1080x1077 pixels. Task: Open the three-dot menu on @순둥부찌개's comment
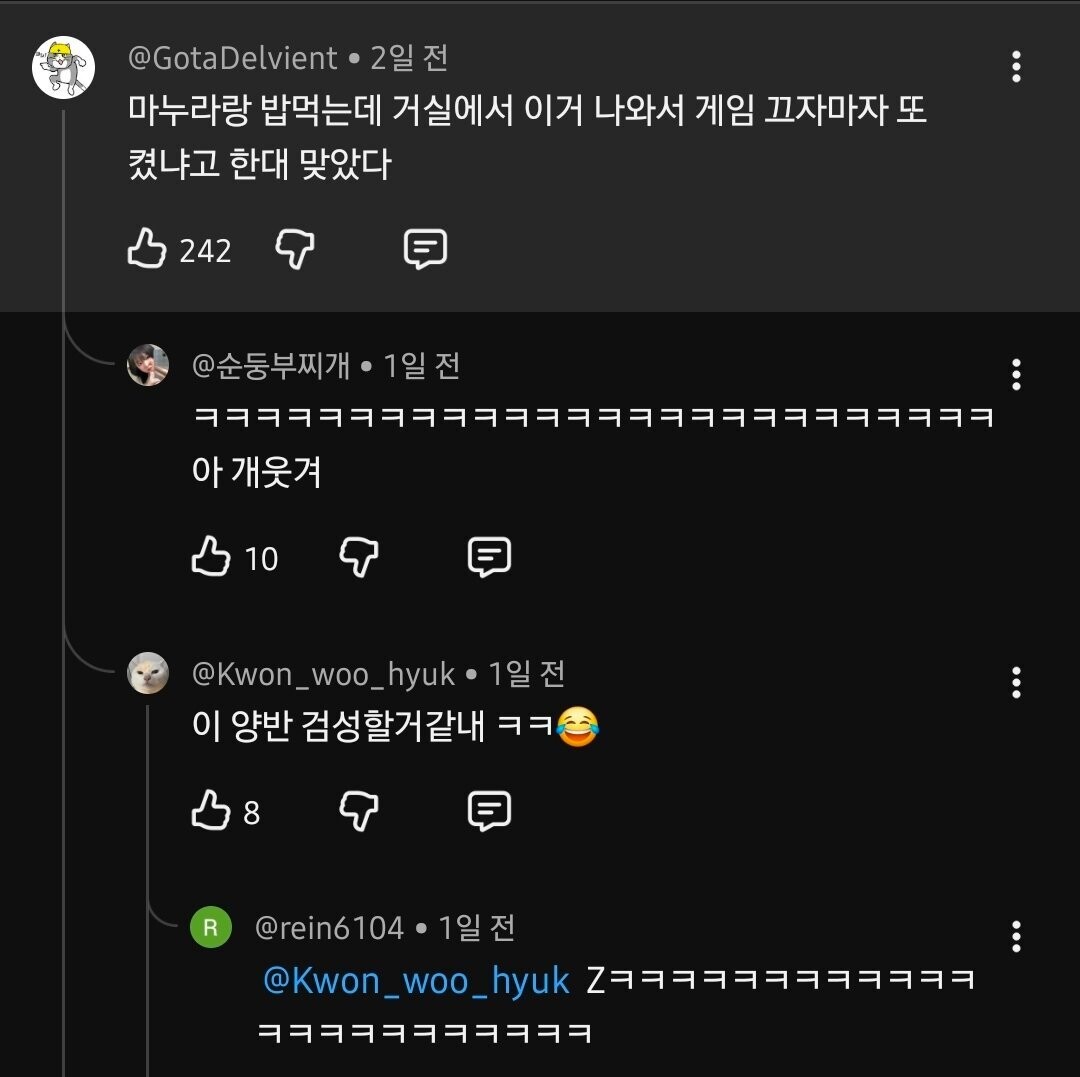pyautogui.click(x=1016, y=374)
